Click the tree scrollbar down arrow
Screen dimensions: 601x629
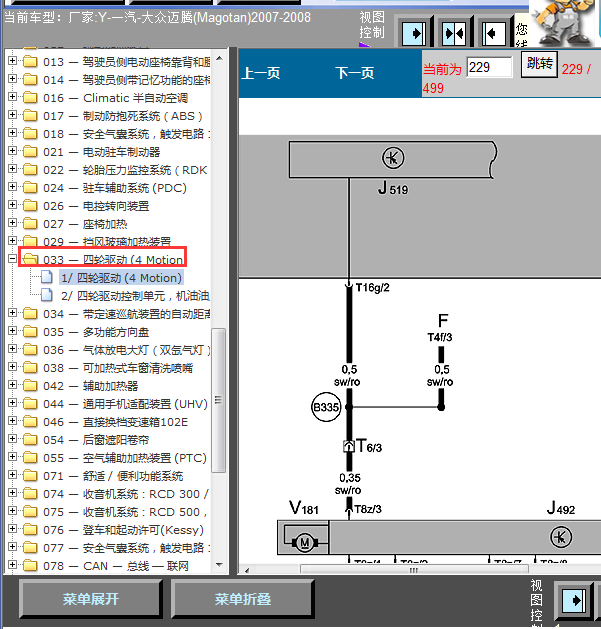coord(219,564)
